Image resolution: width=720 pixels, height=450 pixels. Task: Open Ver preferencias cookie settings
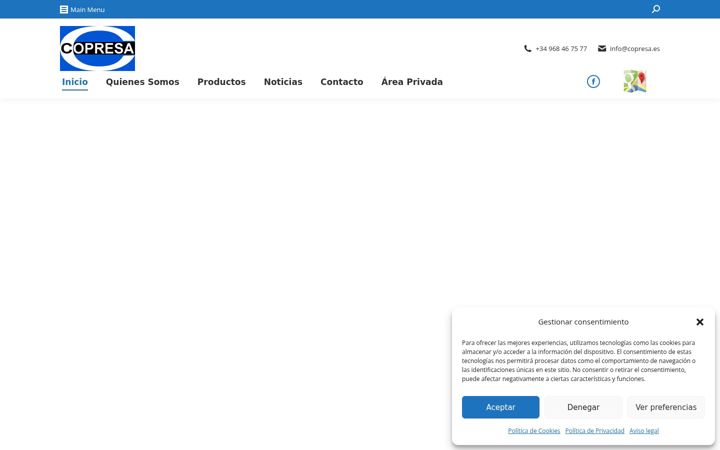(666, 407)
